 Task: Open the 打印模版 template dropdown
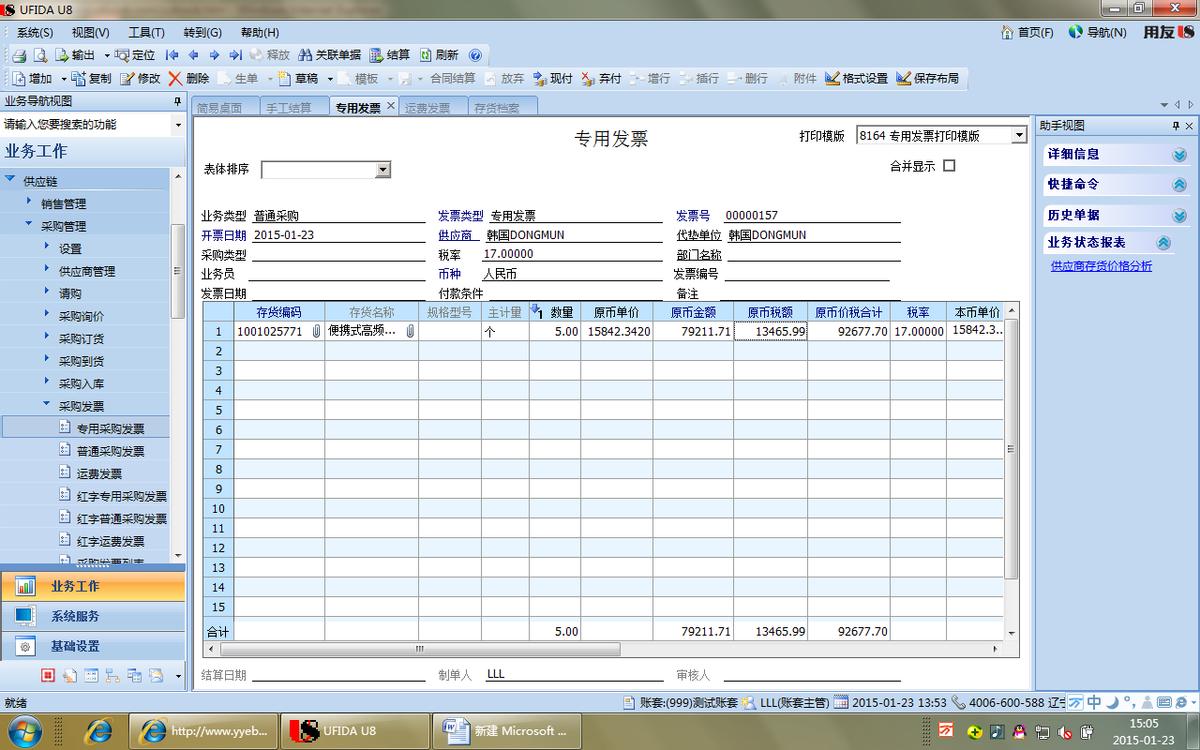1018,135
